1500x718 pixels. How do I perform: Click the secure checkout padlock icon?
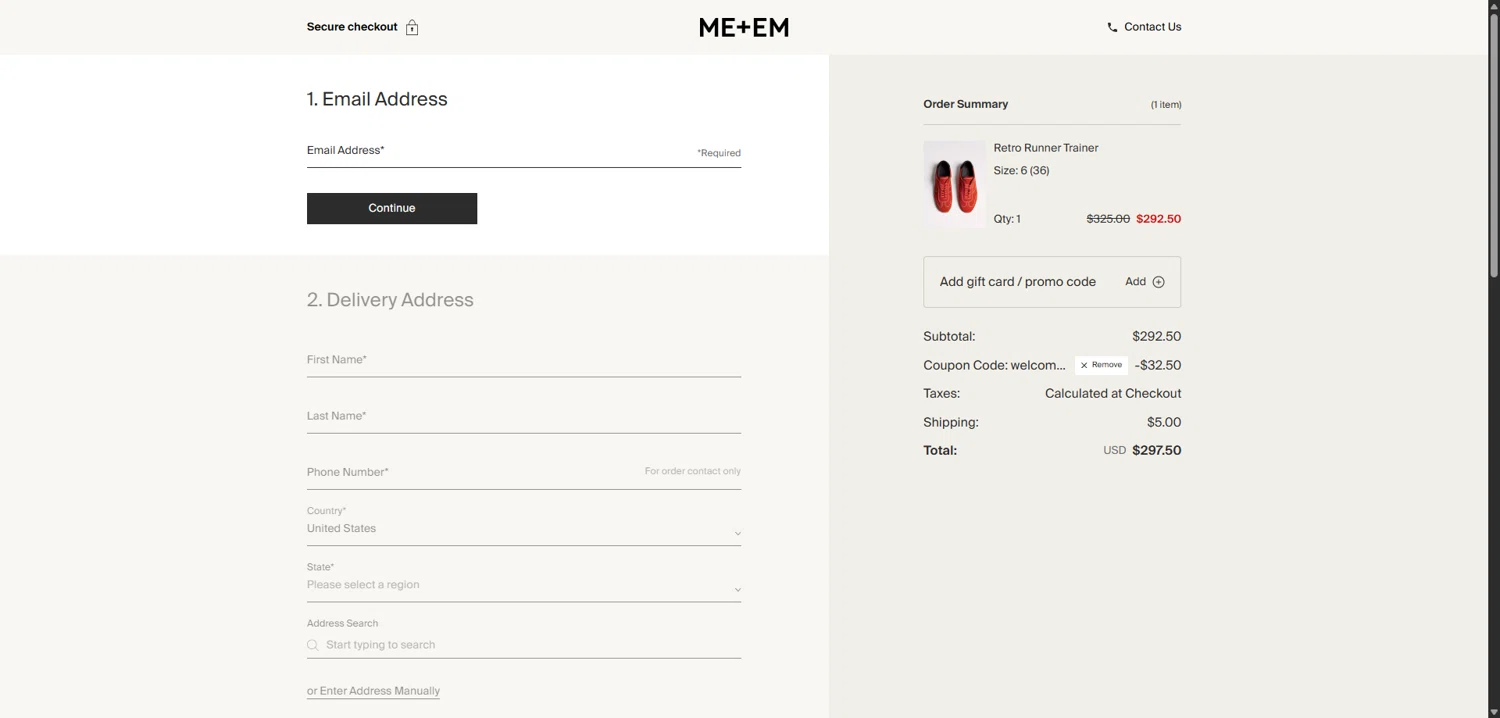pos(412,28)
